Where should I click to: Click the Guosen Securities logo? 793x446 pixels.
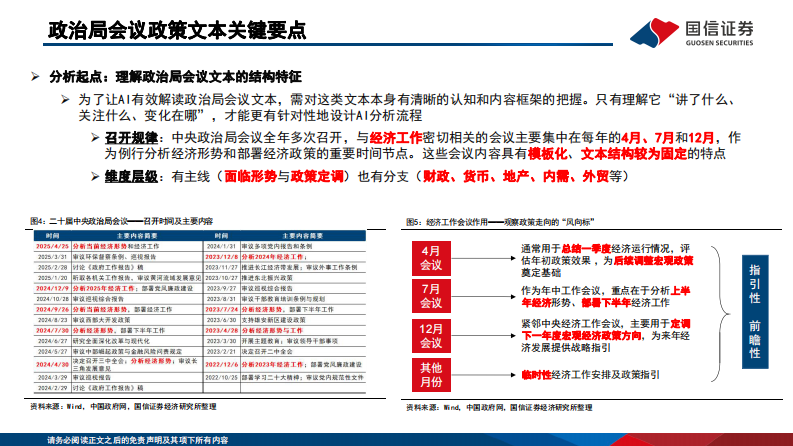click(x=691, y=32)
